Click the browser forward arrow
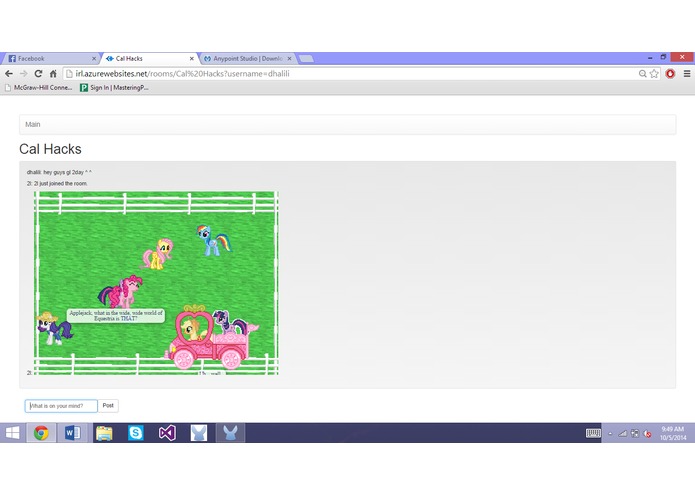695x494 pixels. pos(23,74)
